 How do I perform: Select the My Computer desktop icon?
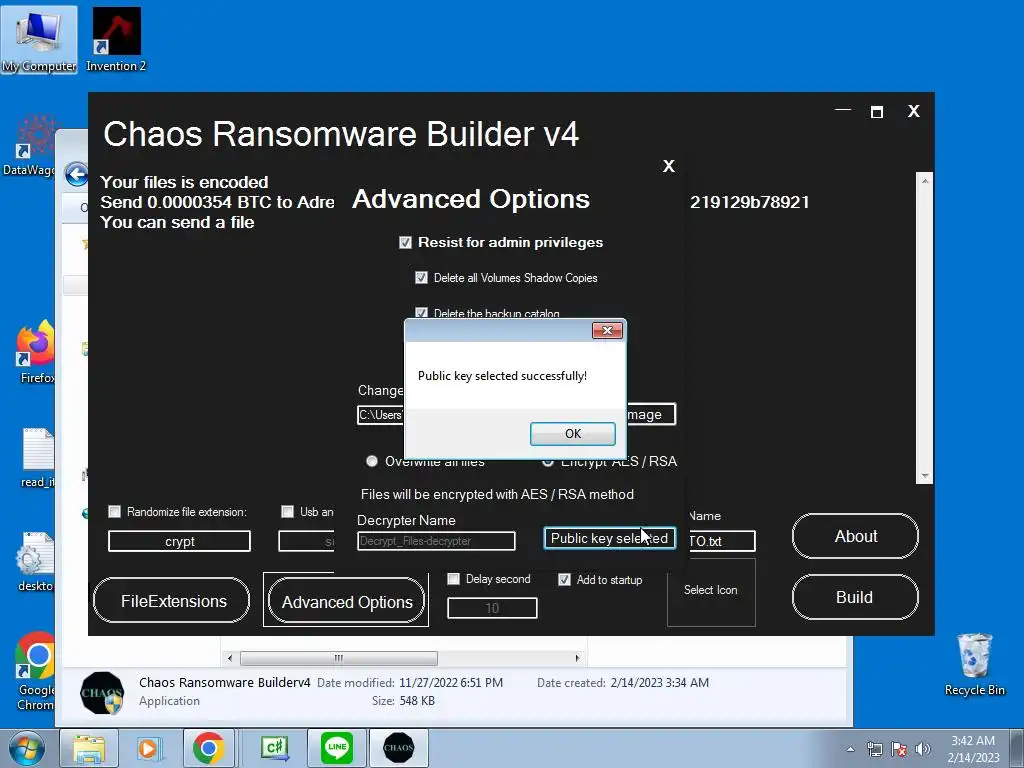(39, 40)
